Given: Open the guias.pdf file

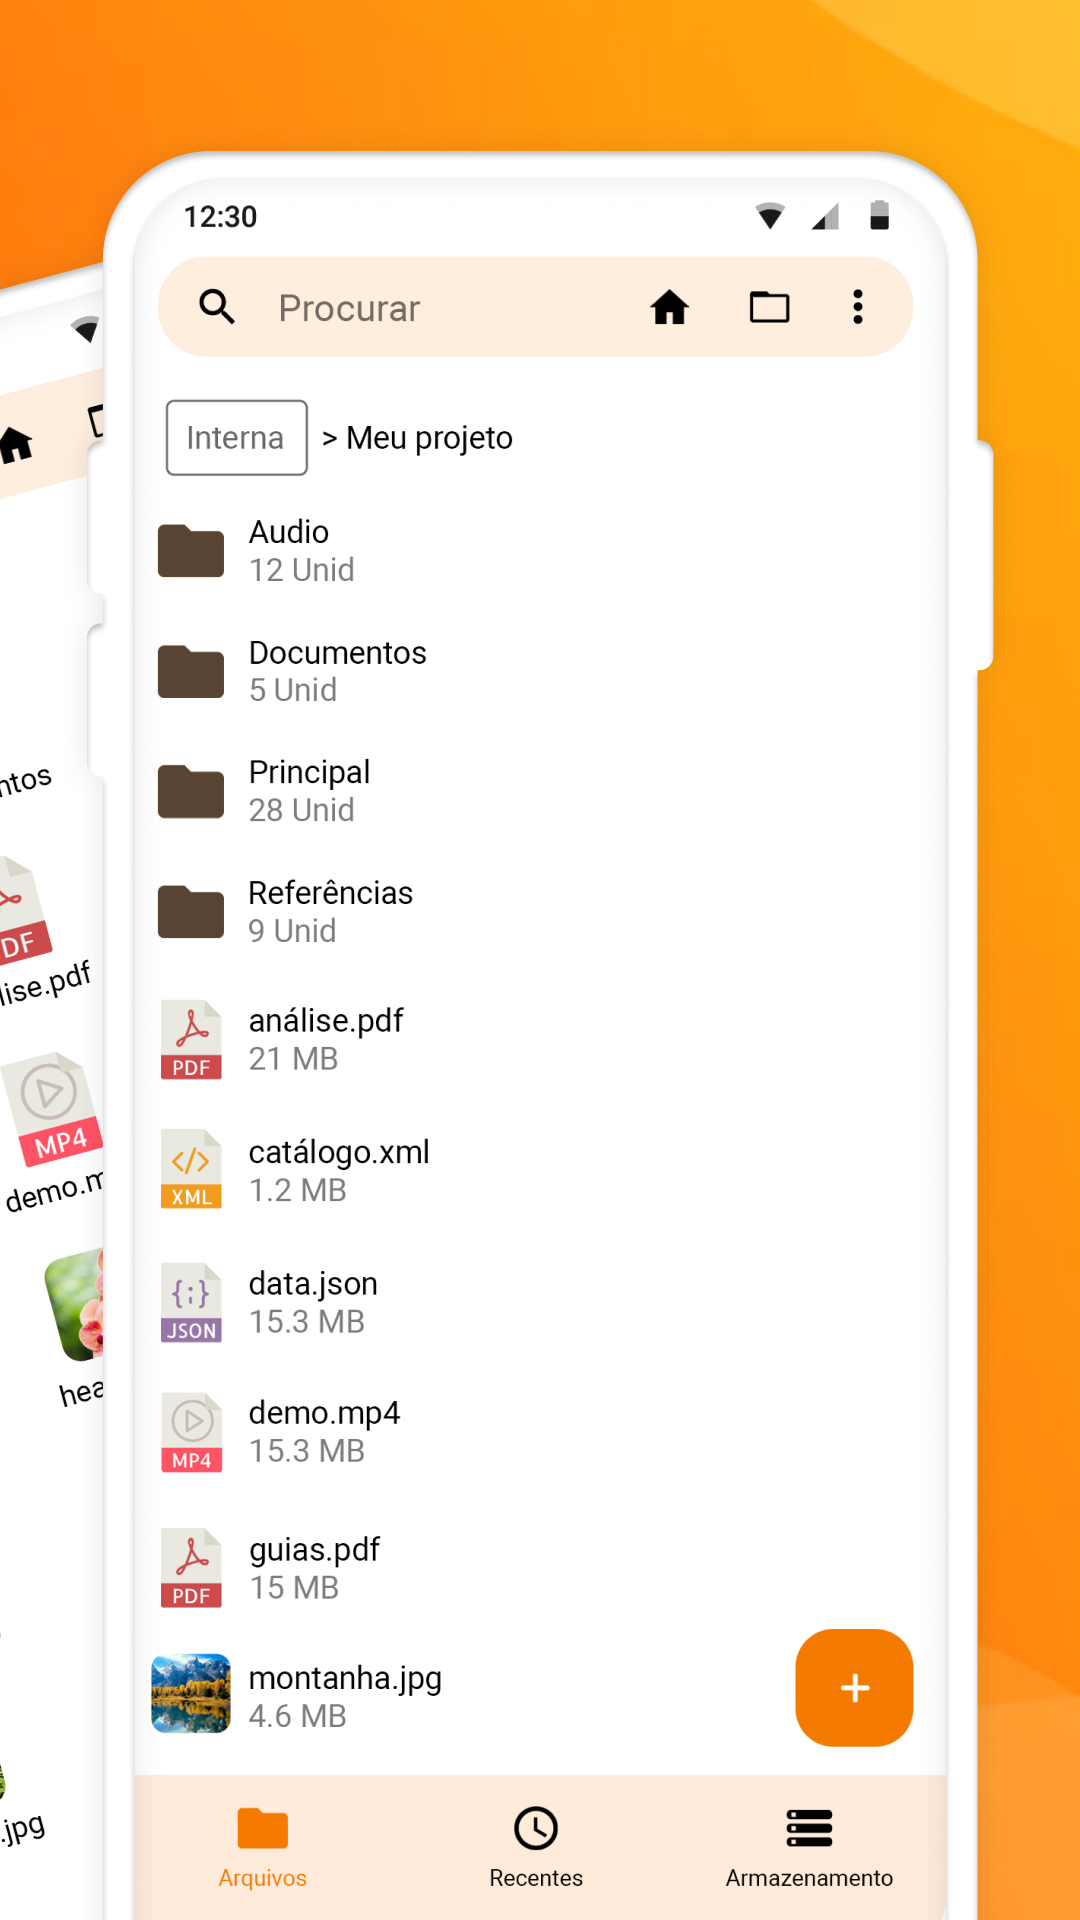Looking at the screenshot, I should click(540, 1568).
